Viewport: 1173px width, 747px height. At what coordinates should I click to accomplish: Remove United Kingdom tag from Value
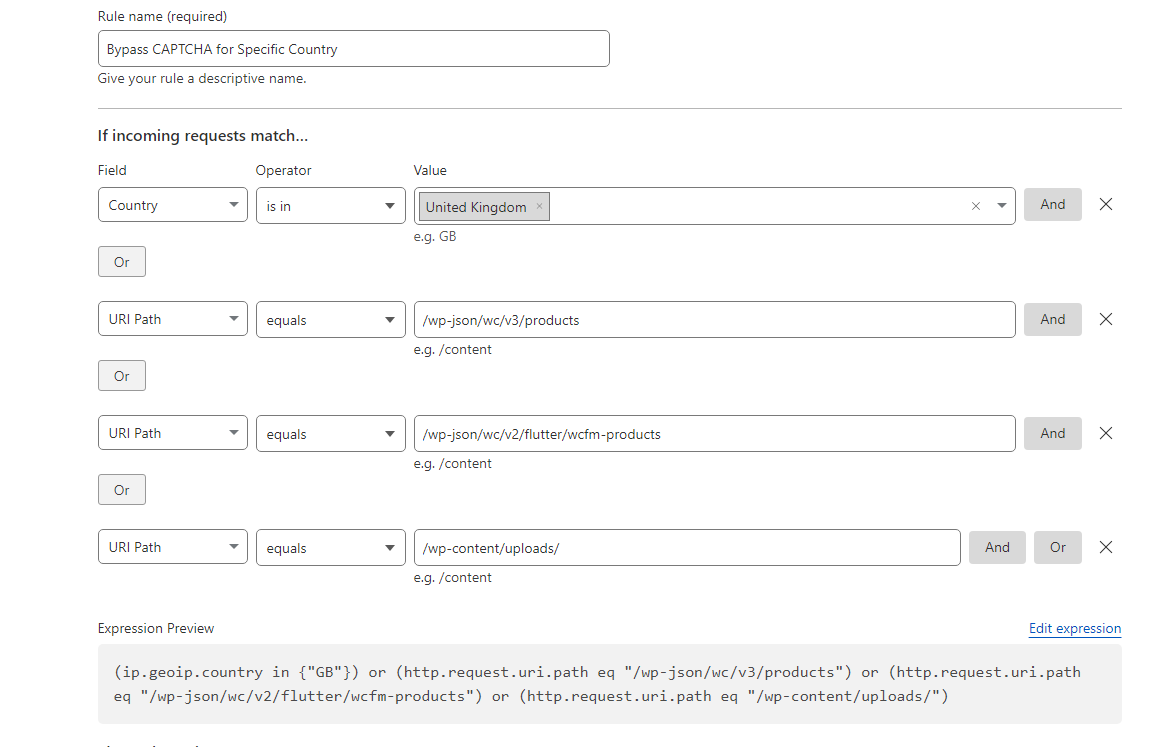click(539, 207)
